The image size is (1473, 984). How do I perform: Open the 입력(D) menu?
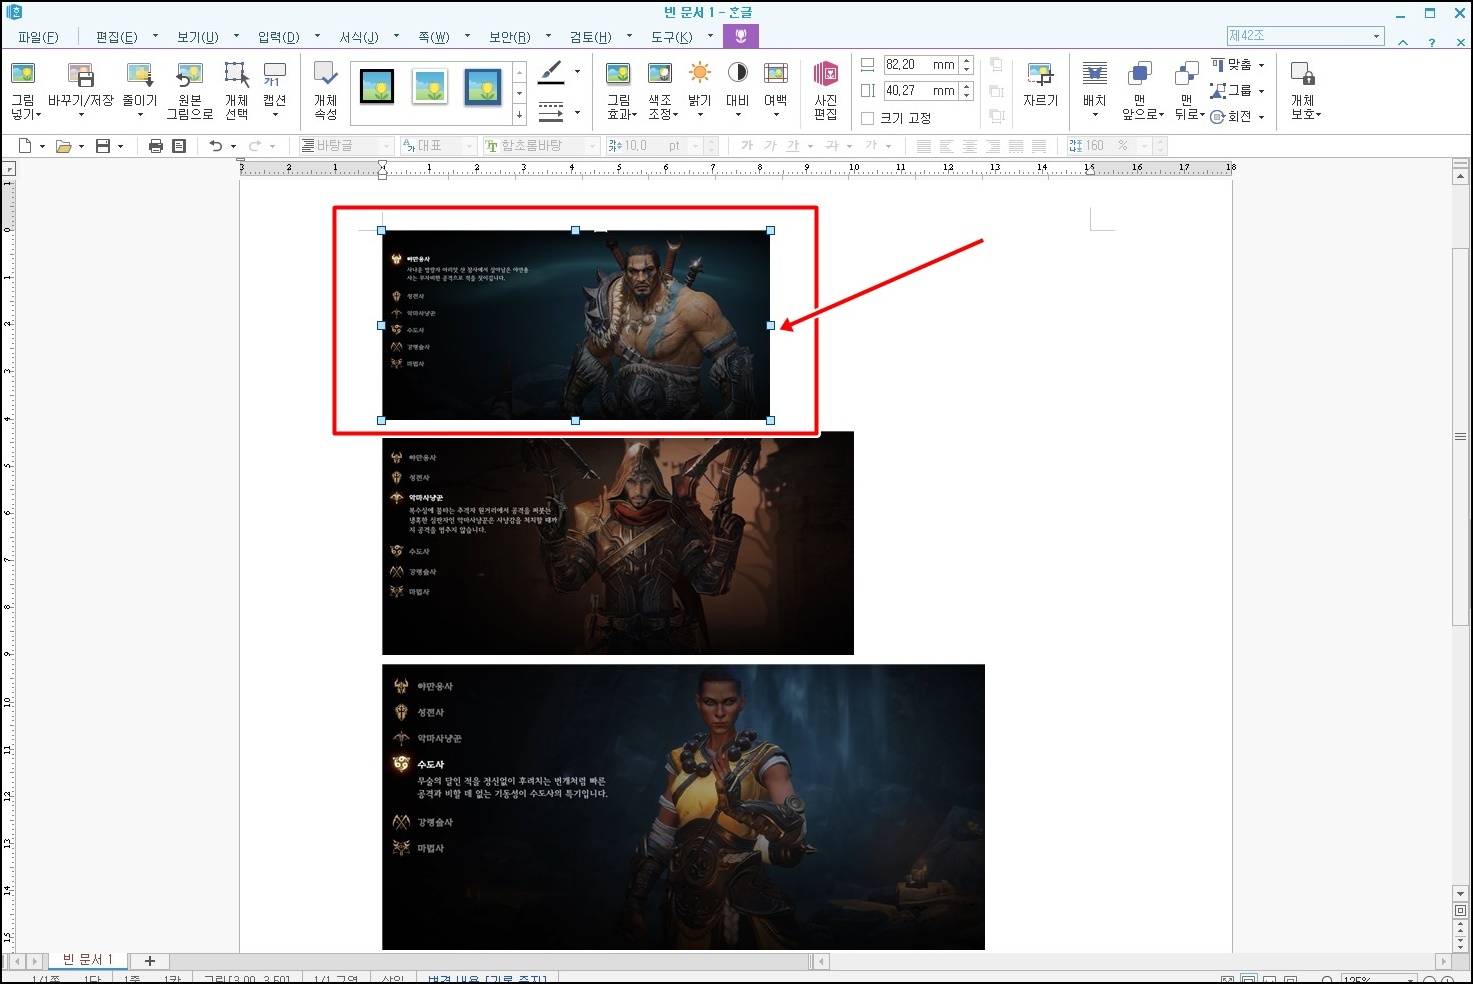[x=279, y=37]
